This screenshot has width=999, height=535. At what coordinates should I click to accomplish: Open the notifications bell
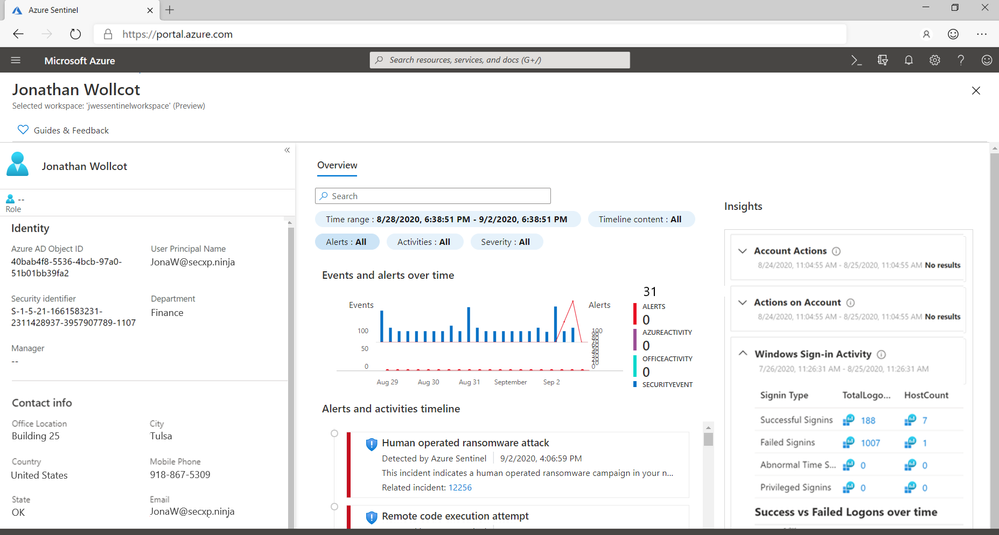pyautogui.click(x=909, y=61)
